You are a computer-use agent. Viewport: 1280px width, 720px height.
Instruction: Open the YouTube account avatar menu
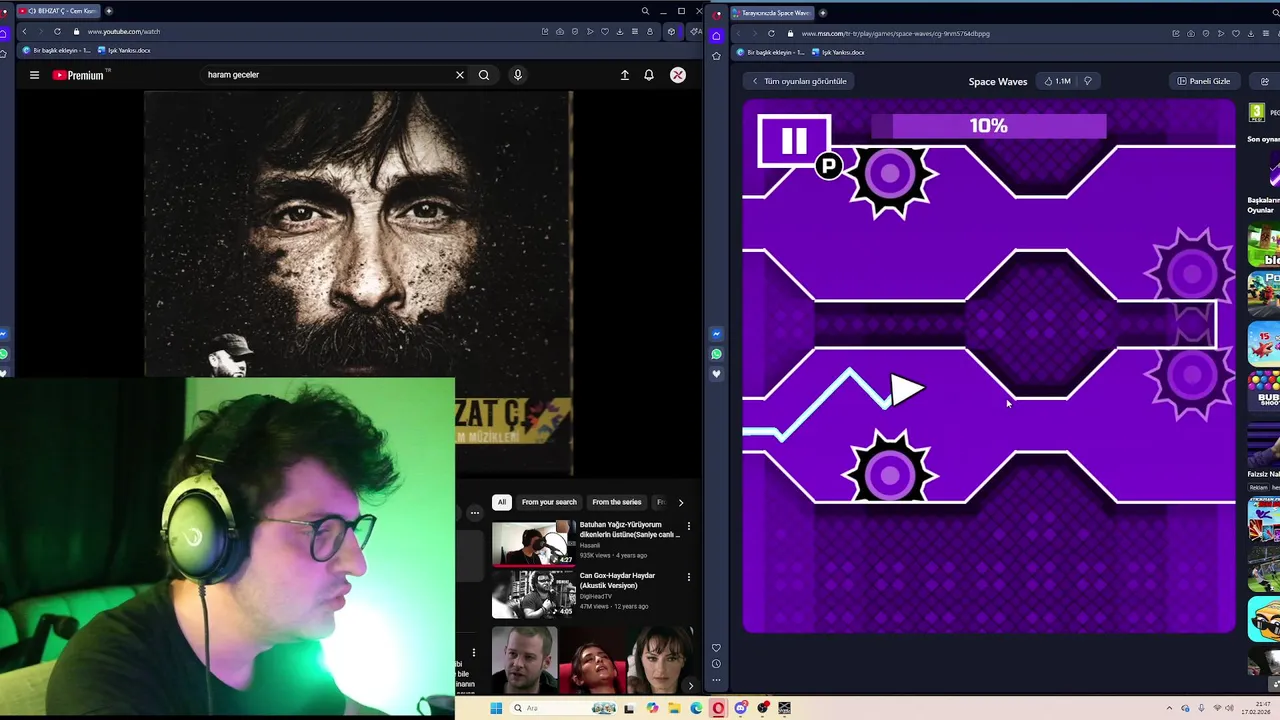[x=678, y=75]
